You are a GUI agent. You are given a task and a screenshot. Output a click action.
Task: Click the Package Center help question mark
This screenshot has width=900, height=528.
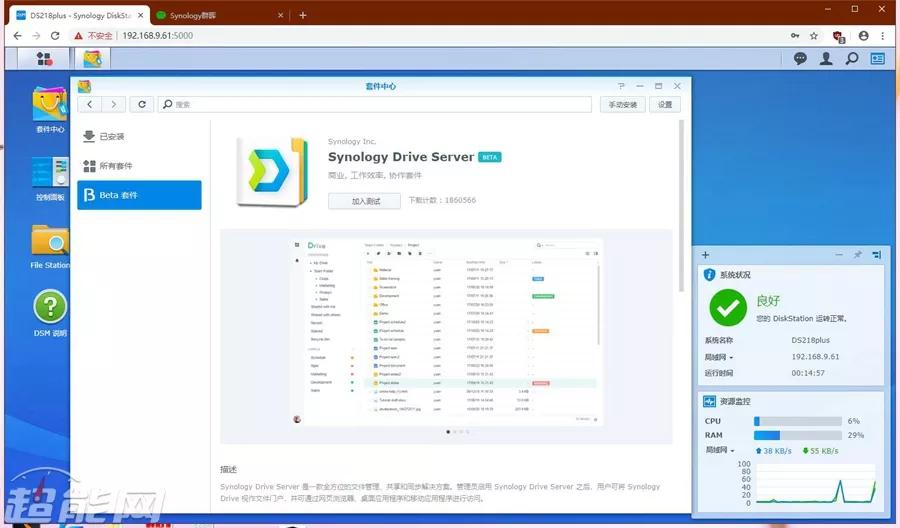[x=621, y=86]
